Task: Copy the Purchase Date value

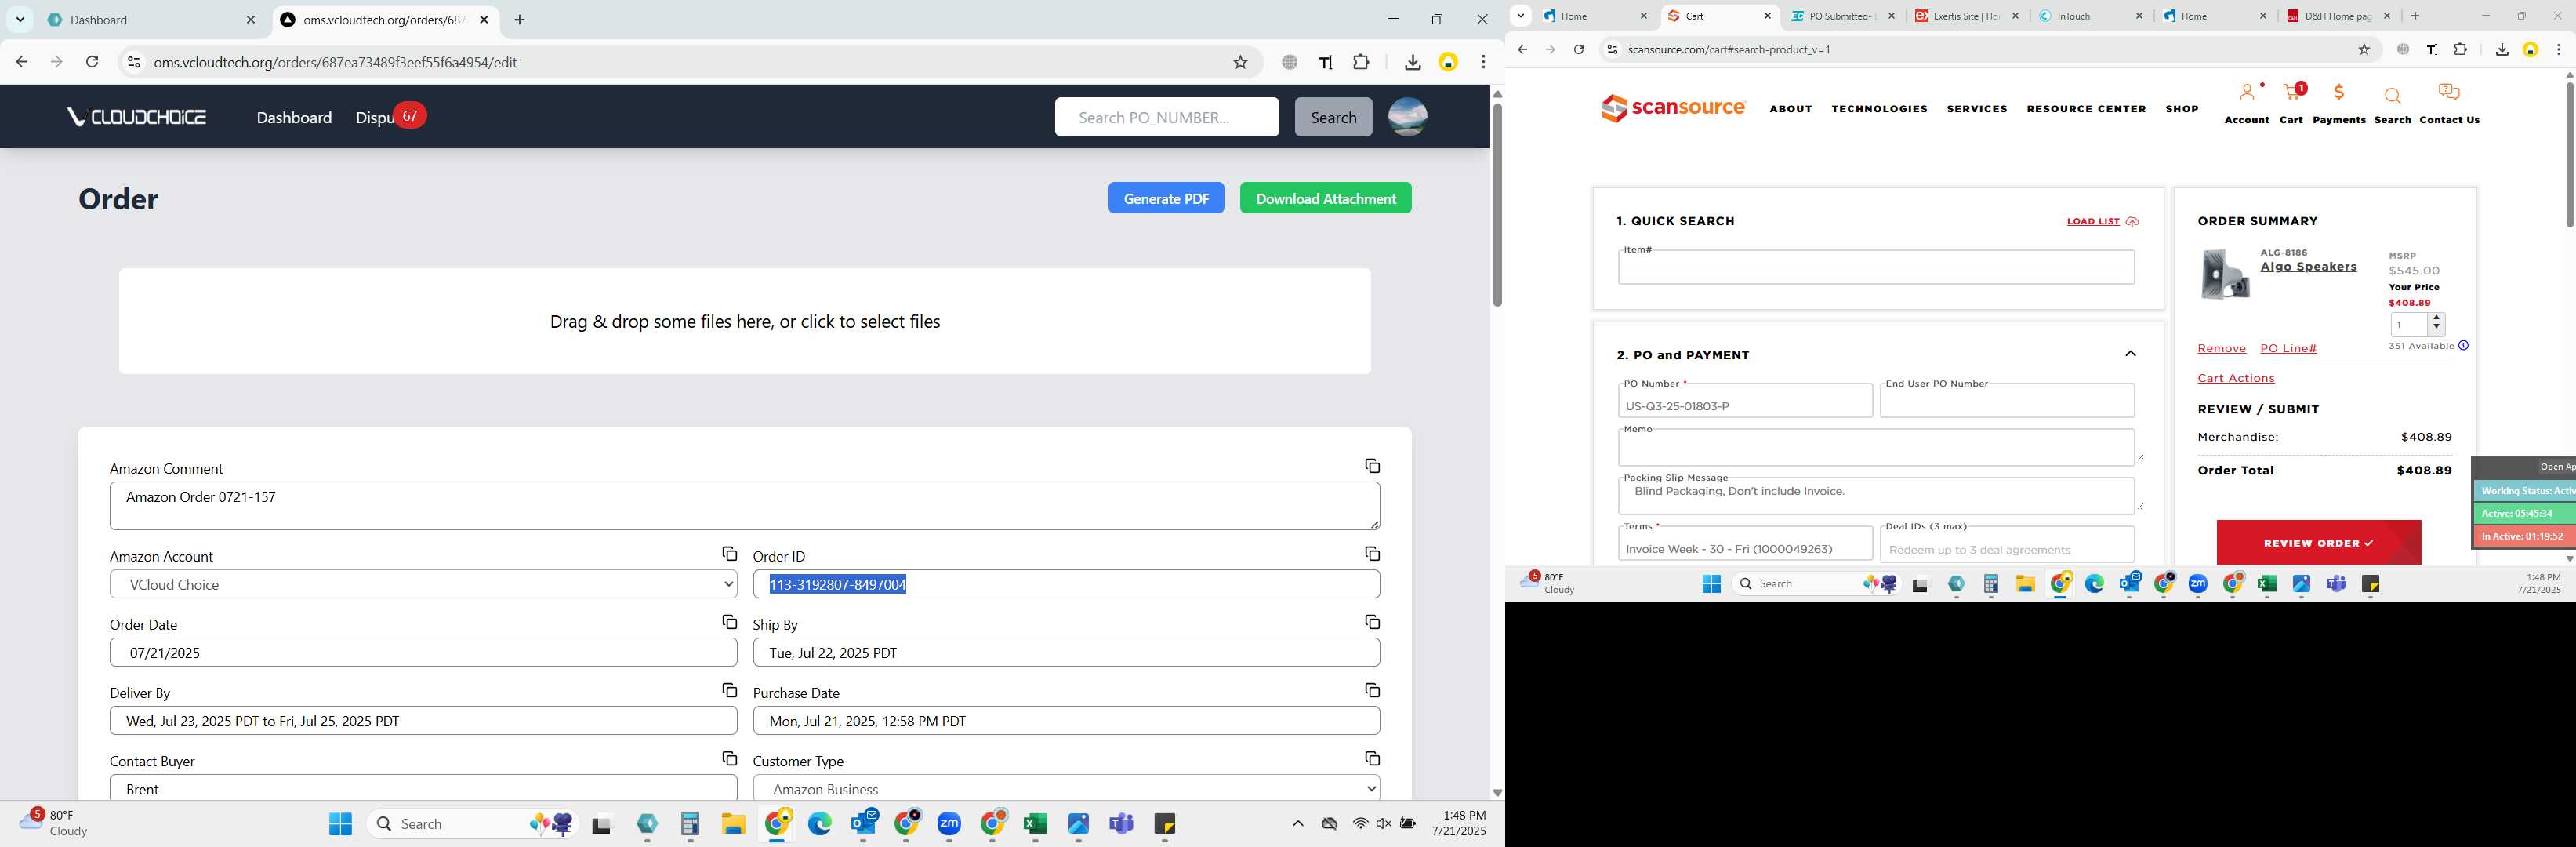Action: (x=1372, y=690)
